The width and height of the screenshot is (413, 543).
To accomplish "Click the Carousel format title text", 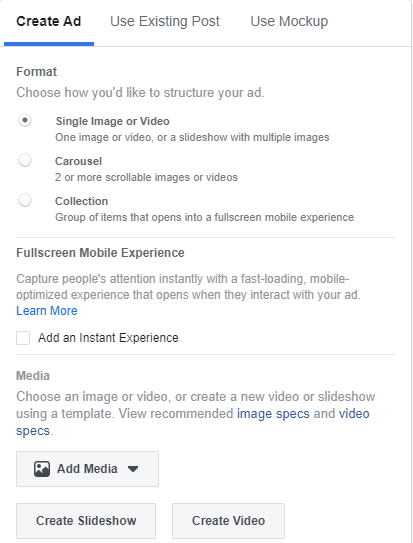I will [x=79, y=161].
